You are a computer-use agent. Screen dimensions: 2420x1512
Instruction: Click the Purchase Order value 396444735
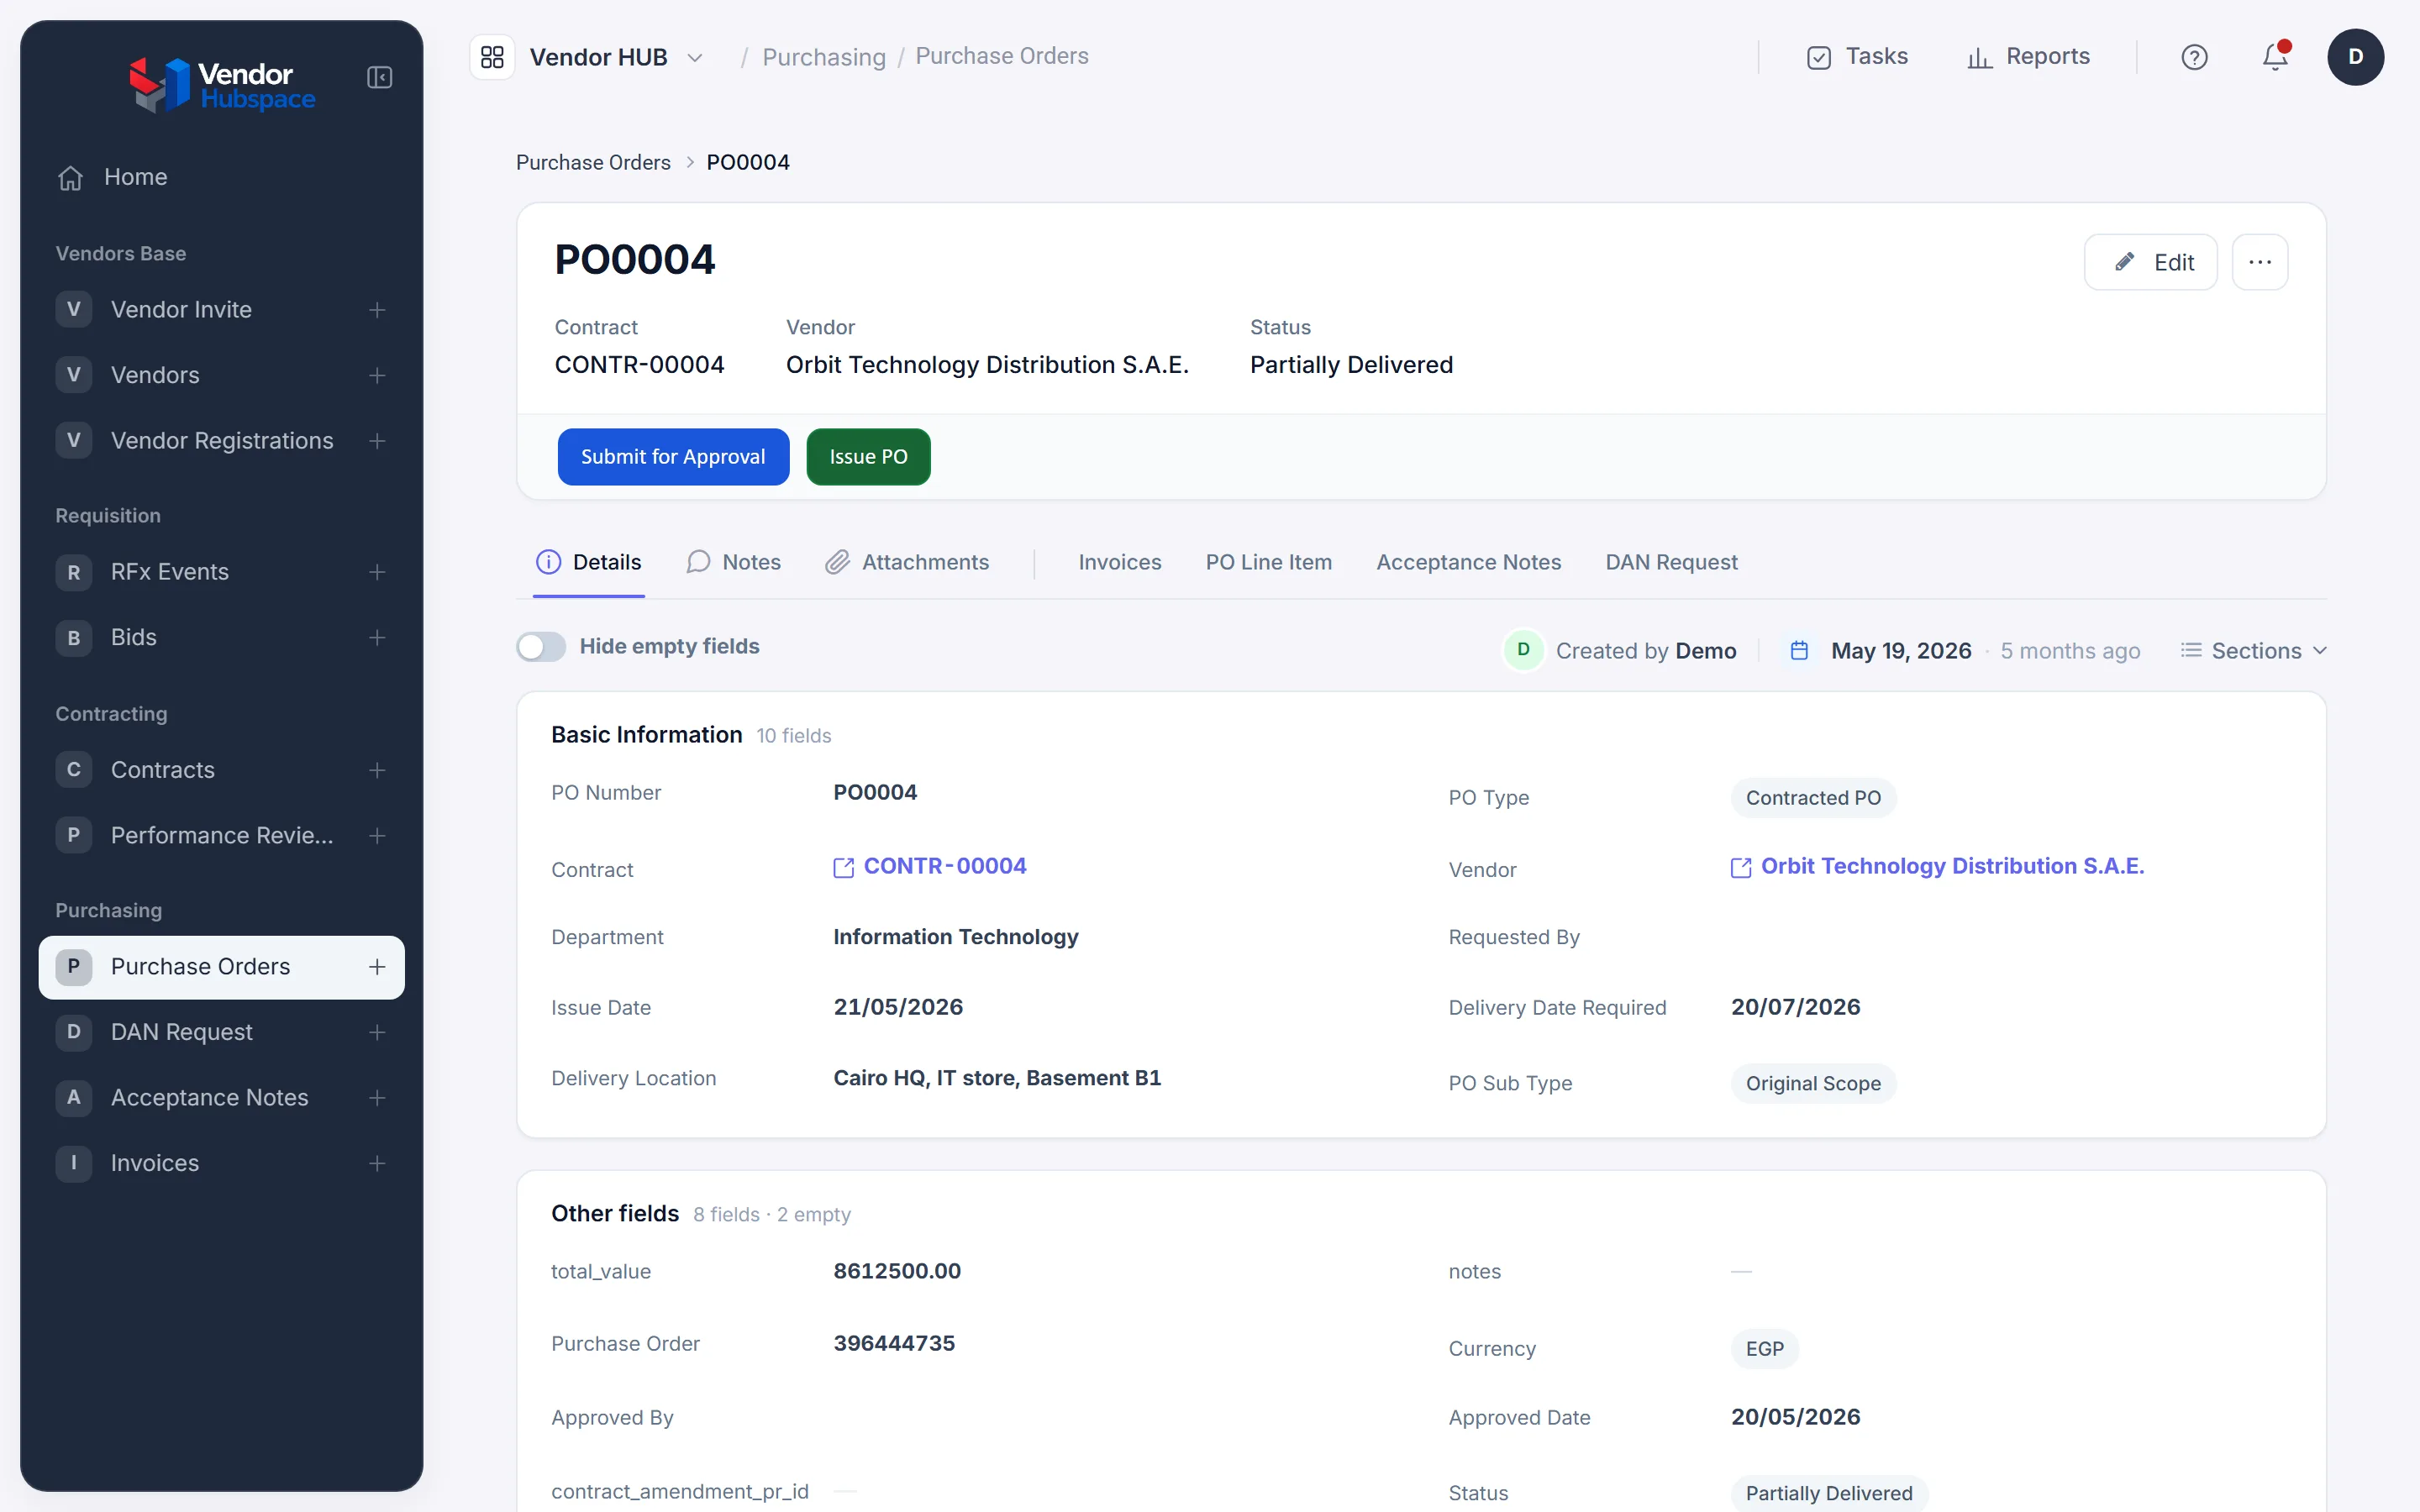point(894,1343)
